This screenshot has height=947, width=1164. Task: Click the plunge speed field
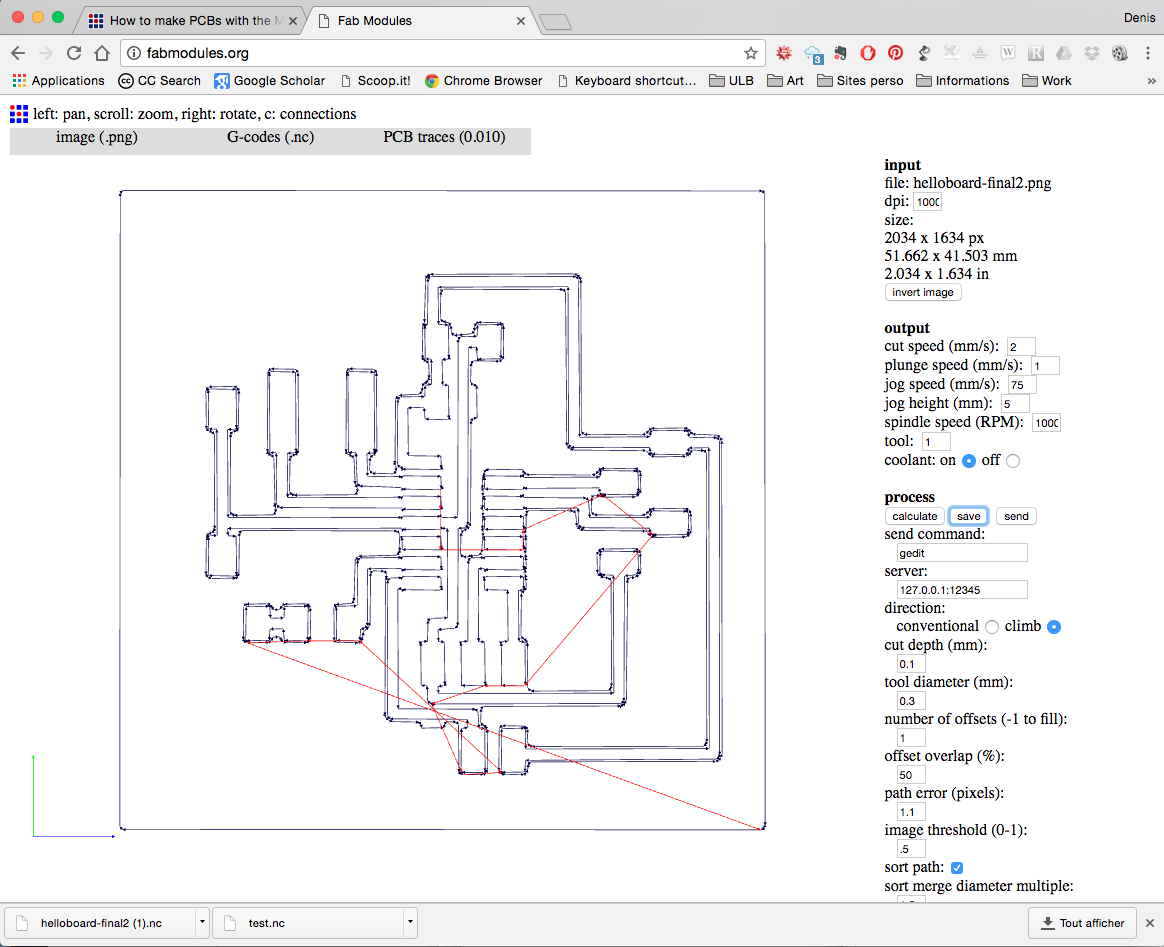(x=1045, y=366)
